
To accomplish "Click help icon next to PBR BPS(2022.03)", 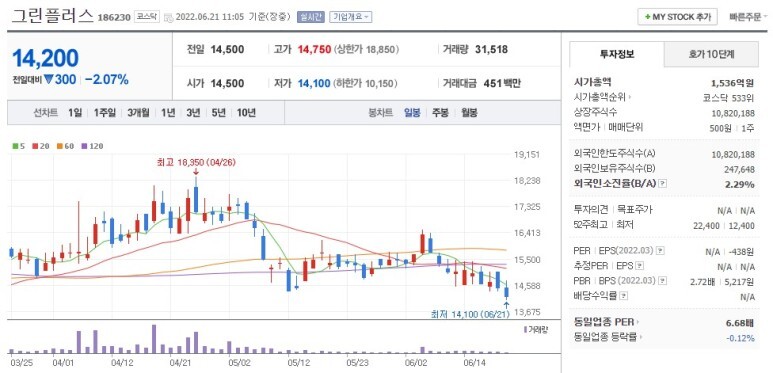I will click(x=662, y=281).
